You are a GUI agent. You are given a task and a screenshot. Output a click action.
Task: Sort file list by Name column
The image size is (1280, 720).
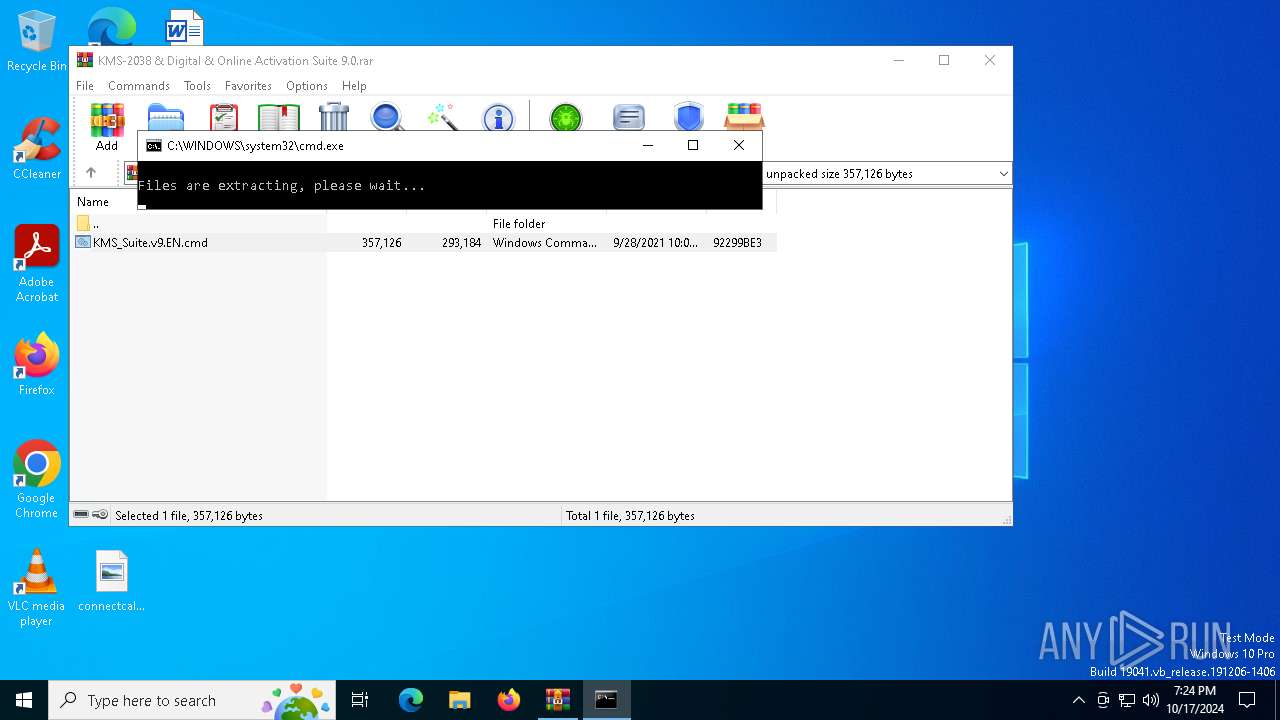tap(93, 202)
